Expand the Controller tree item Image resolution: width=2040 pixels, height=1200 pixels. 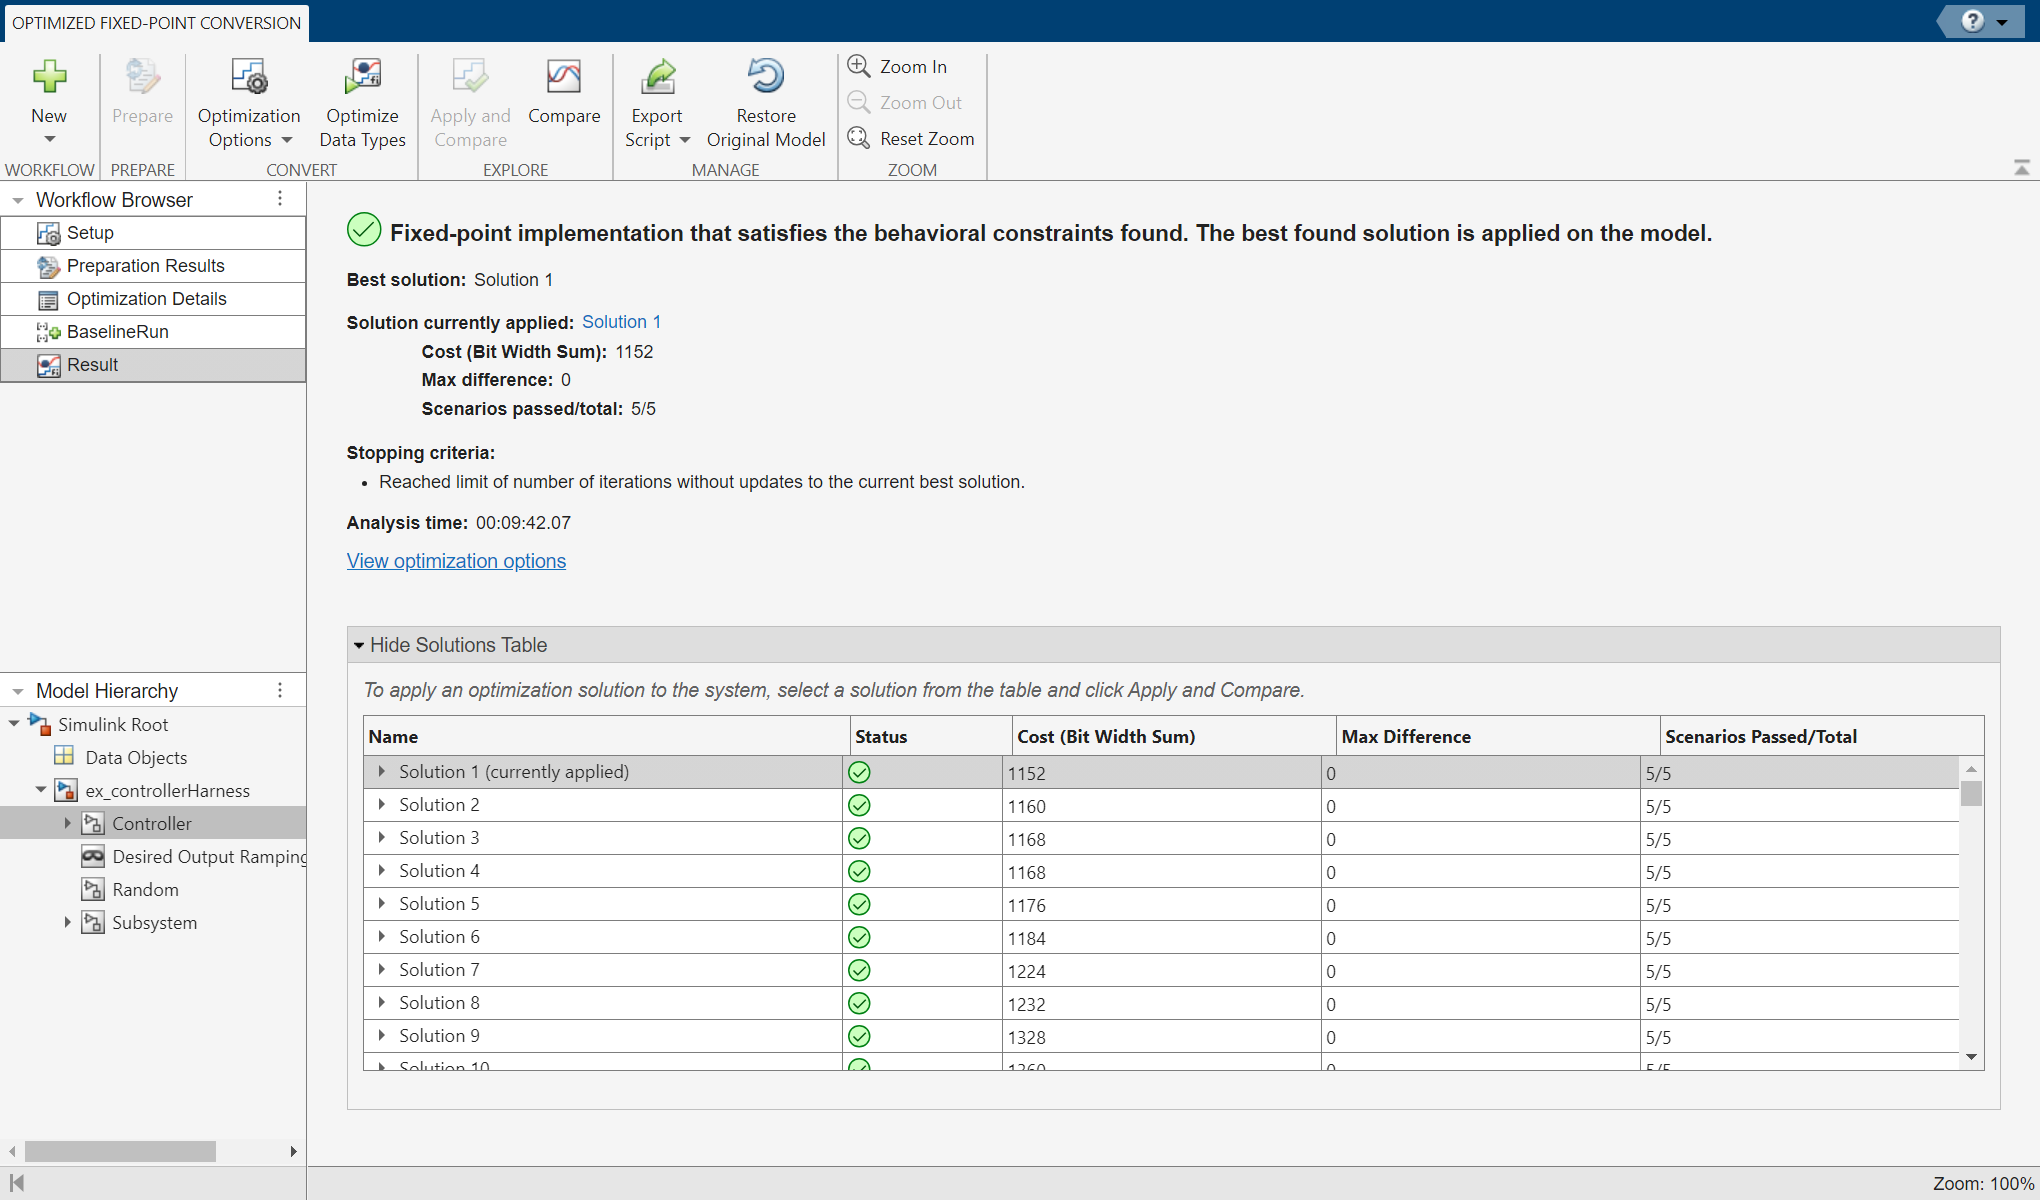[x=67, y=822]
